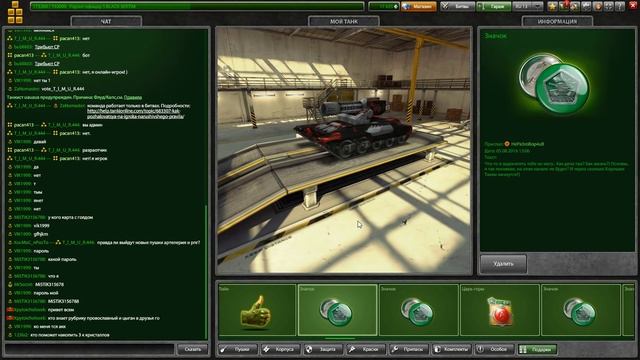Screen dimensions: 640x360
Task: Select the third Значок badge gift
Action: [418, 310]
